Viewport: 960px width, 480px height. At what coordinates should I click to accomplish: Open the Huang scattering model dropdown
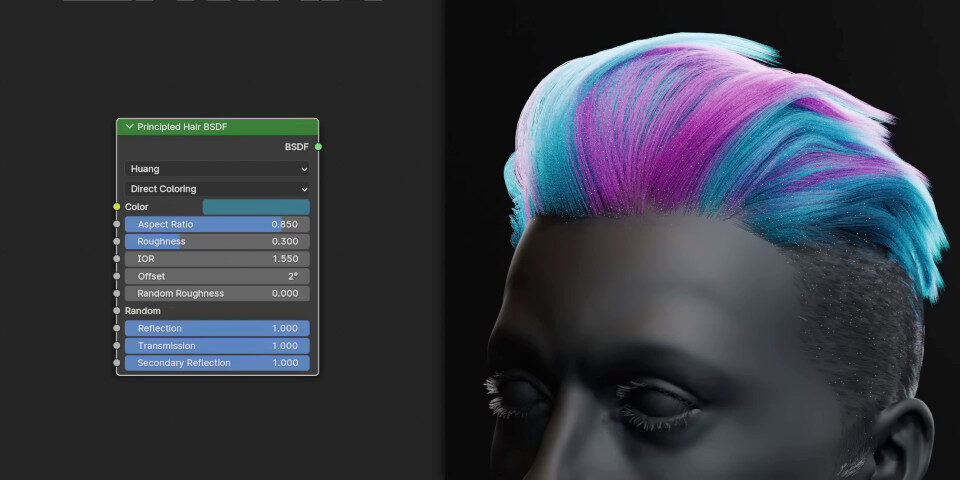click(x=217, y=170)
